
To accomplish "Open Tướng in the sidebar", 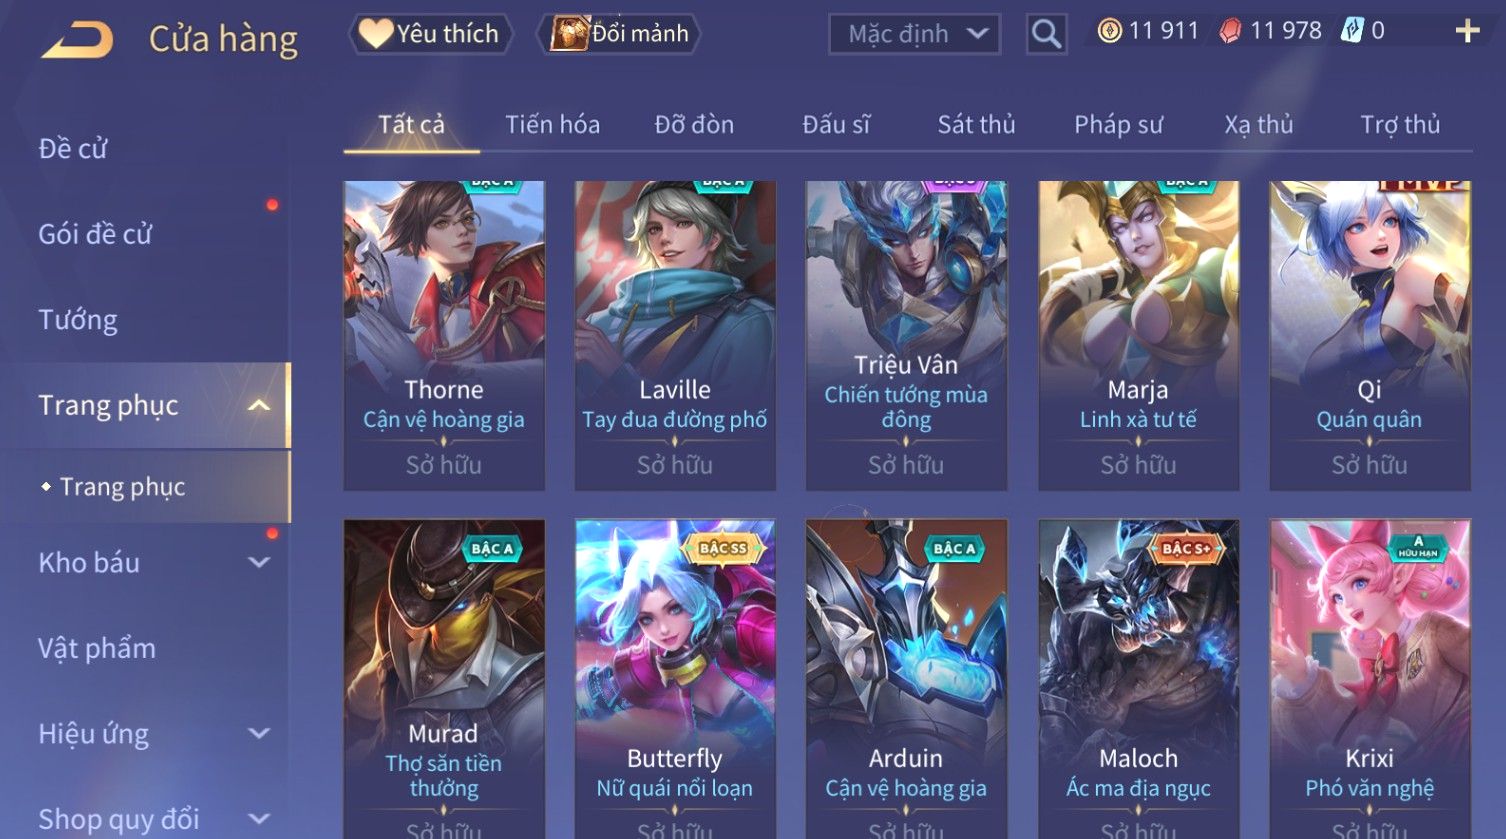I will (x=78, y=320).
